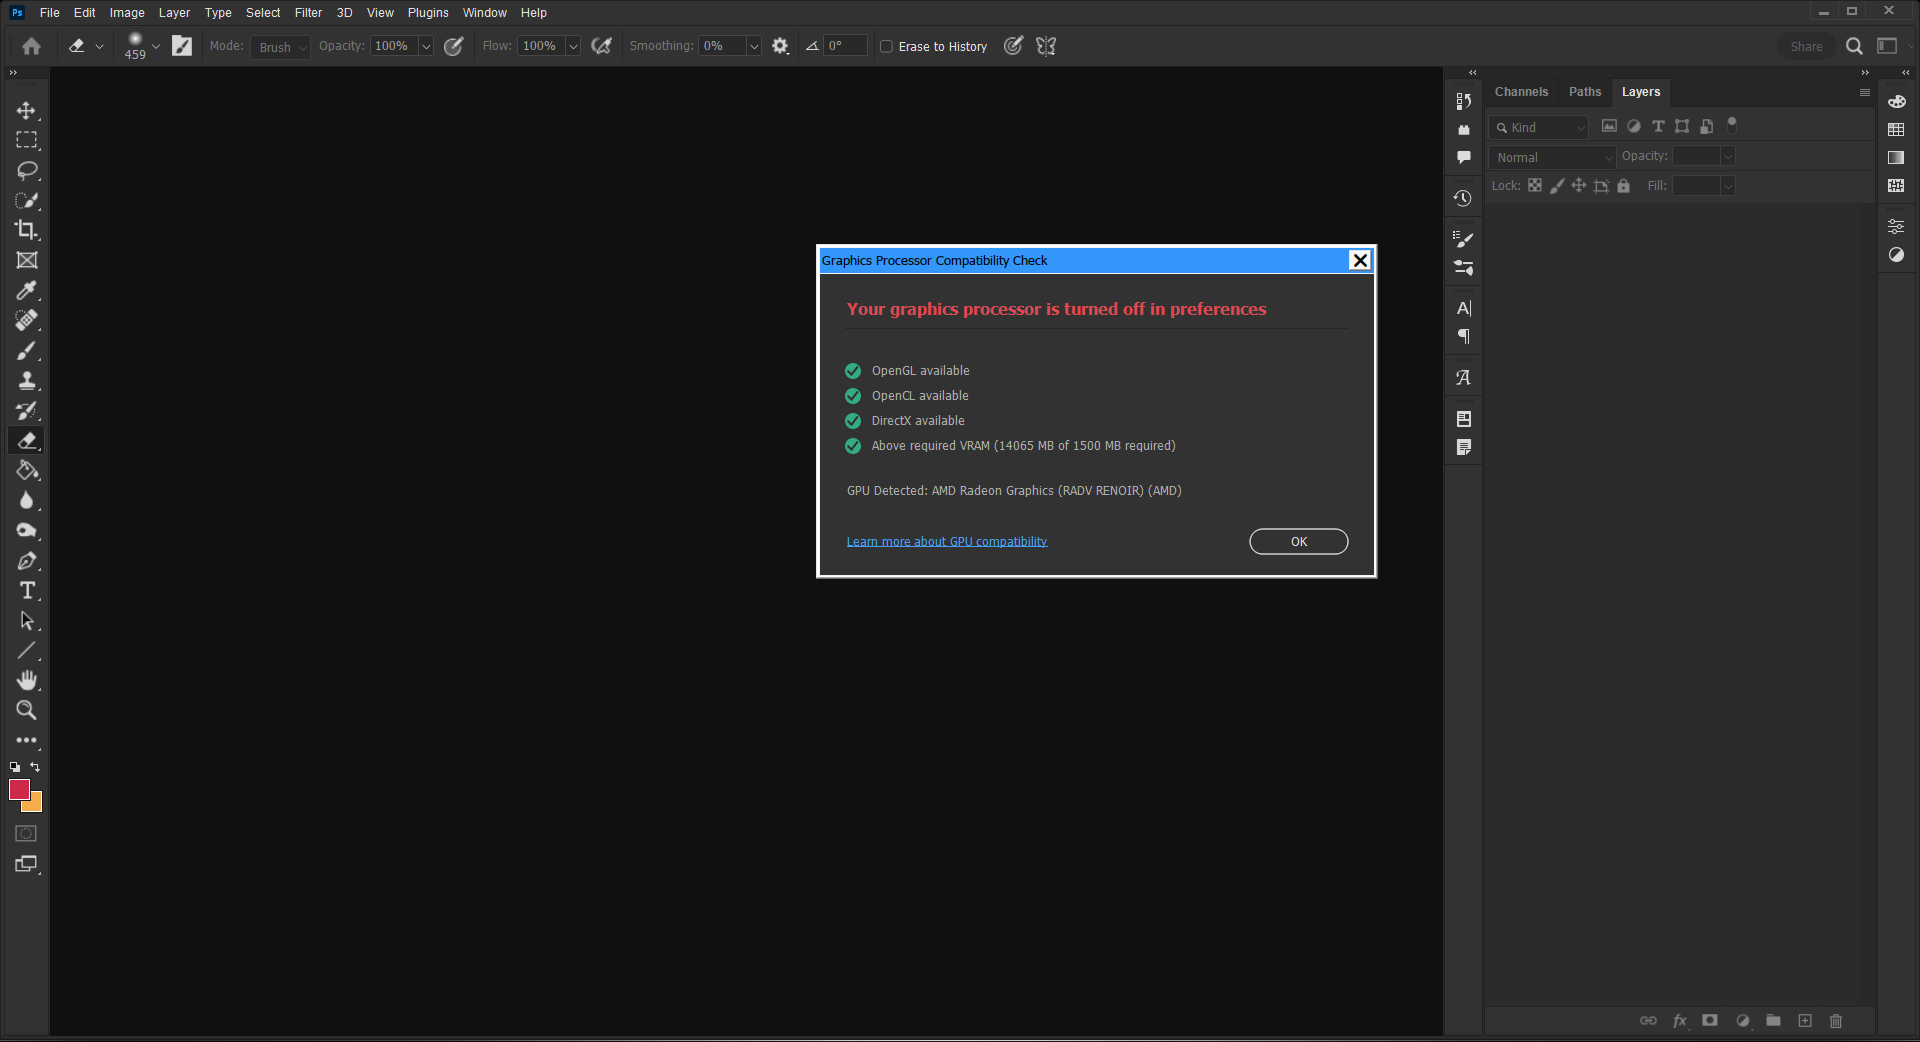Toggle the brush settings panel

point(182,46)
